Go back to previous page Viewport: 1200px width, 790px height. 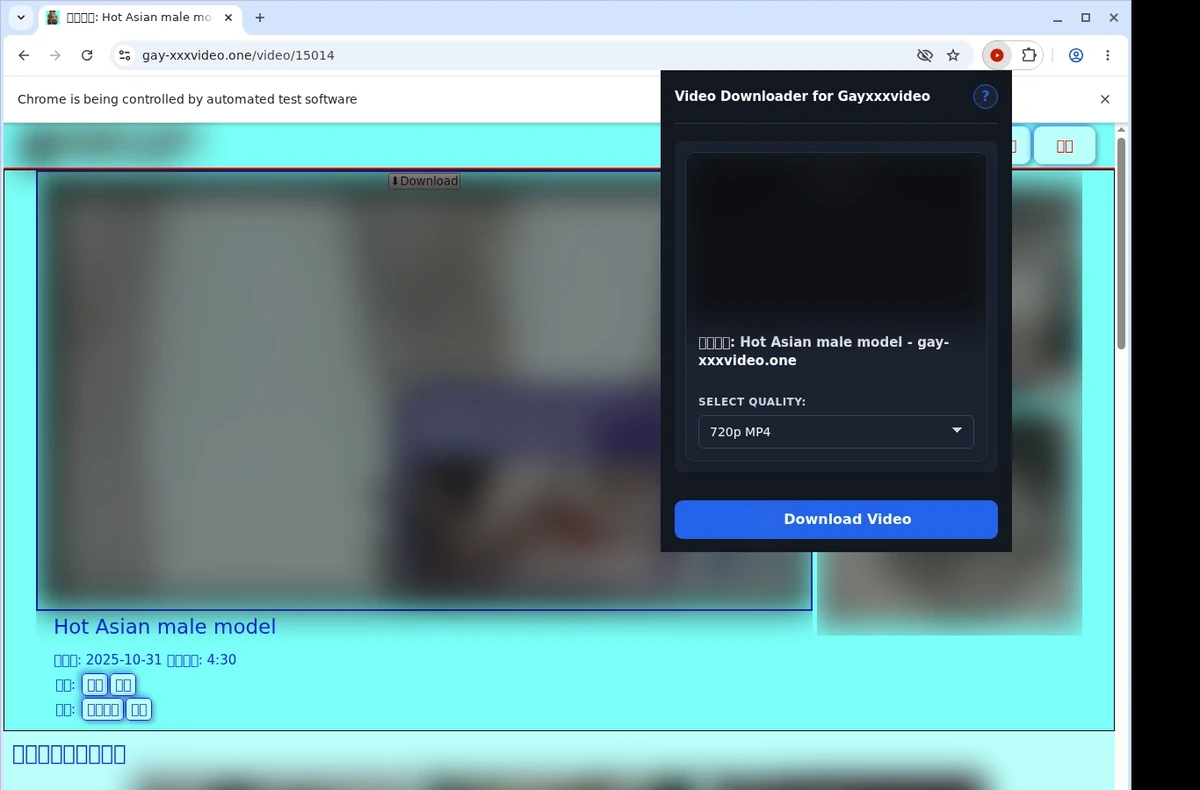point(24,56)
